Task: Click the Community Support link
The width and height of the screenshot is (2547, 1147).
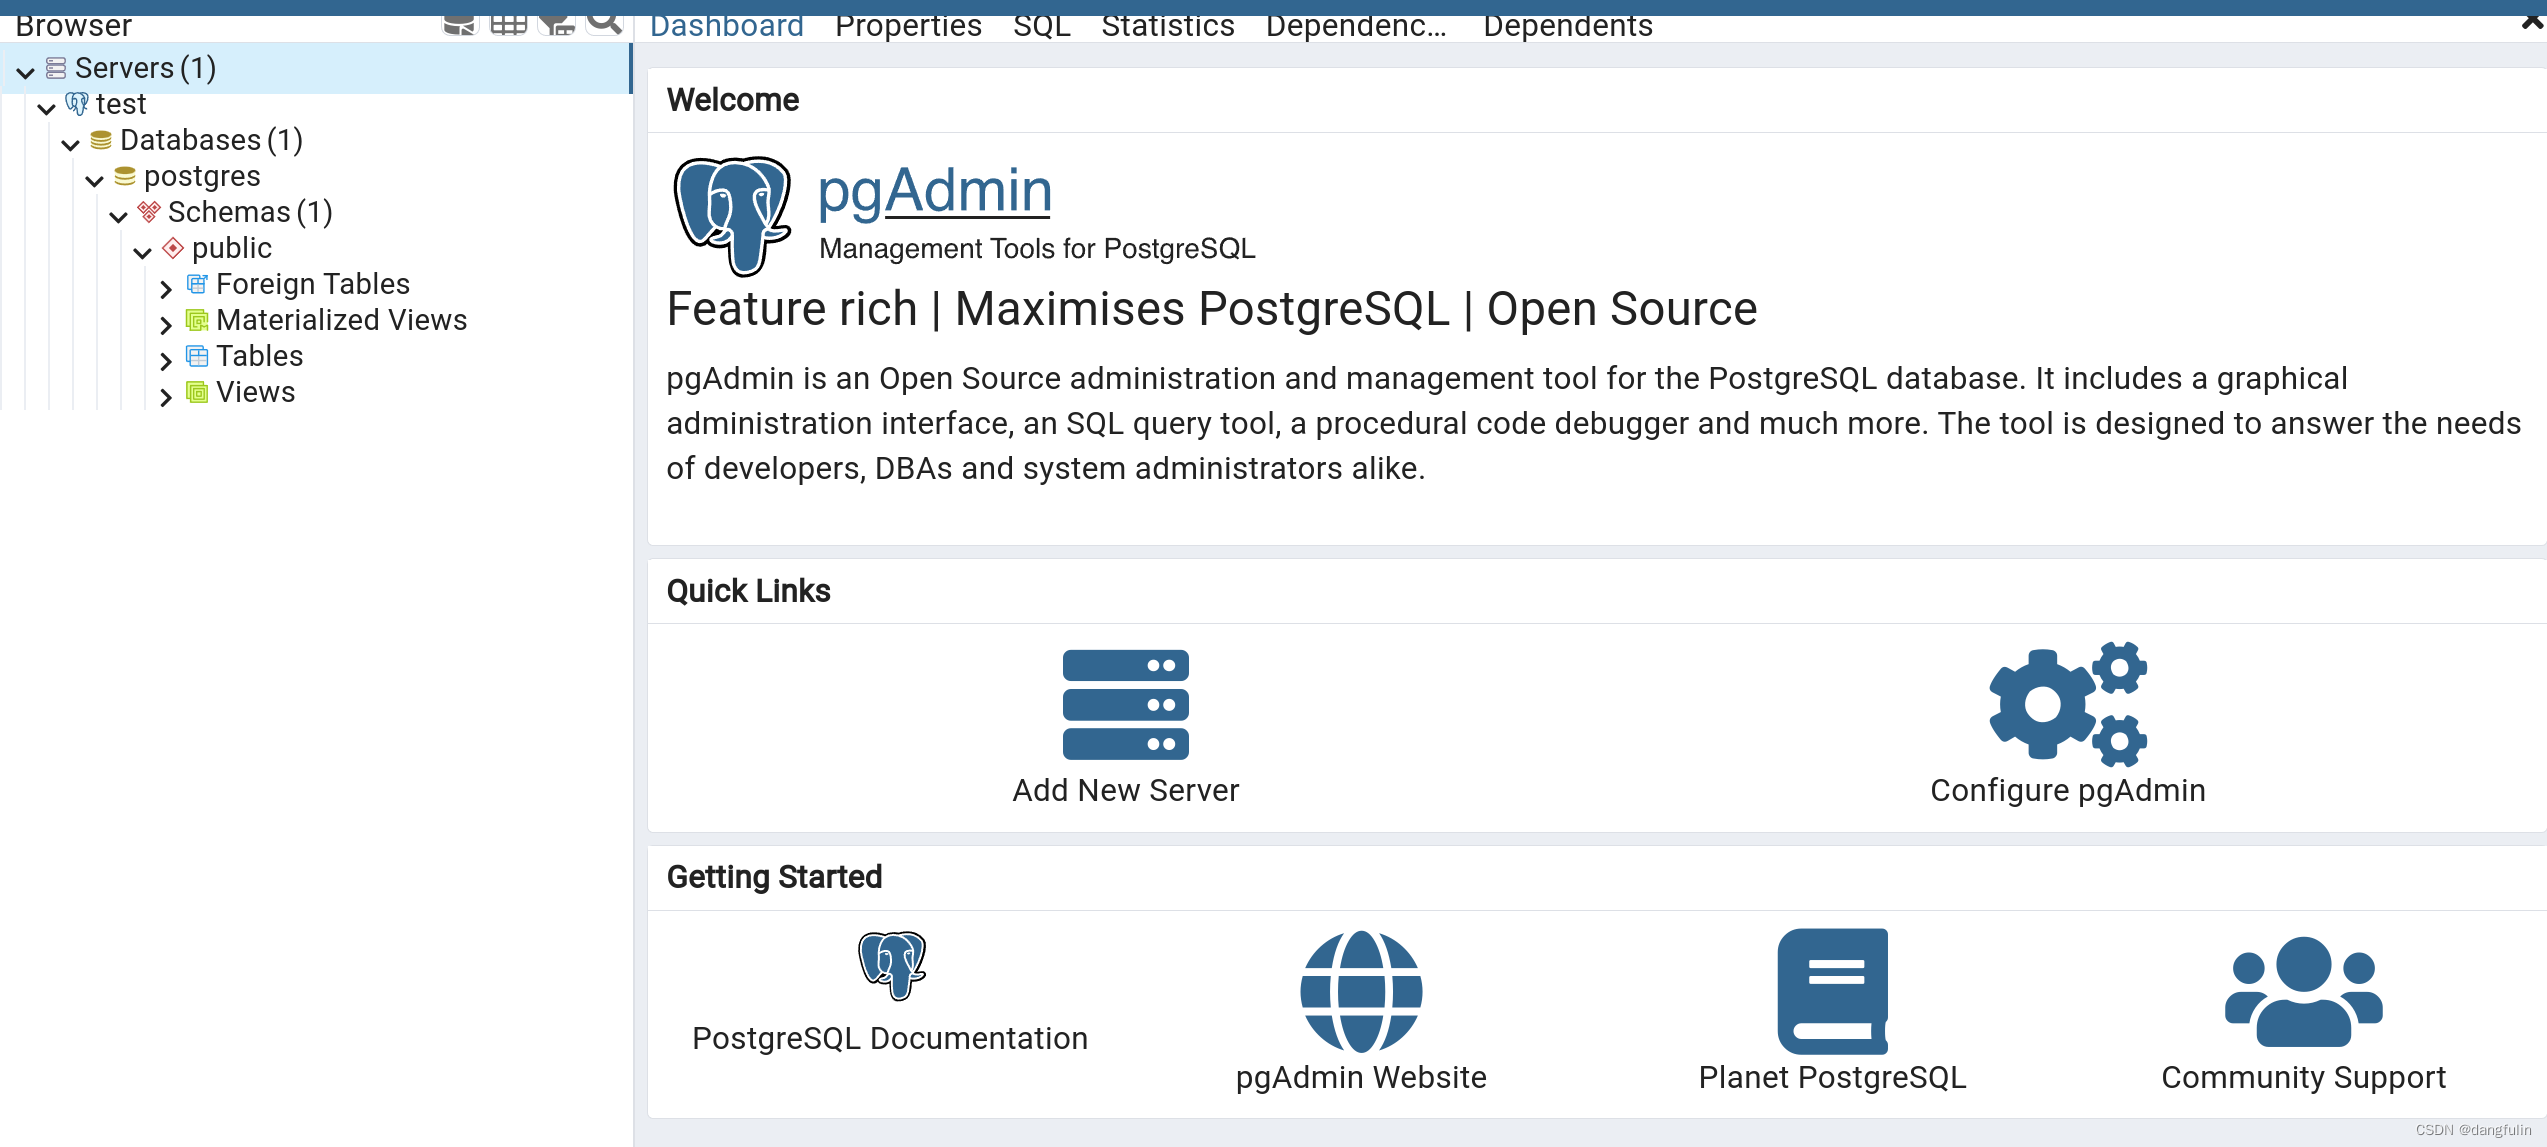Action: pyautogui.click(x=2302, y=1077)
